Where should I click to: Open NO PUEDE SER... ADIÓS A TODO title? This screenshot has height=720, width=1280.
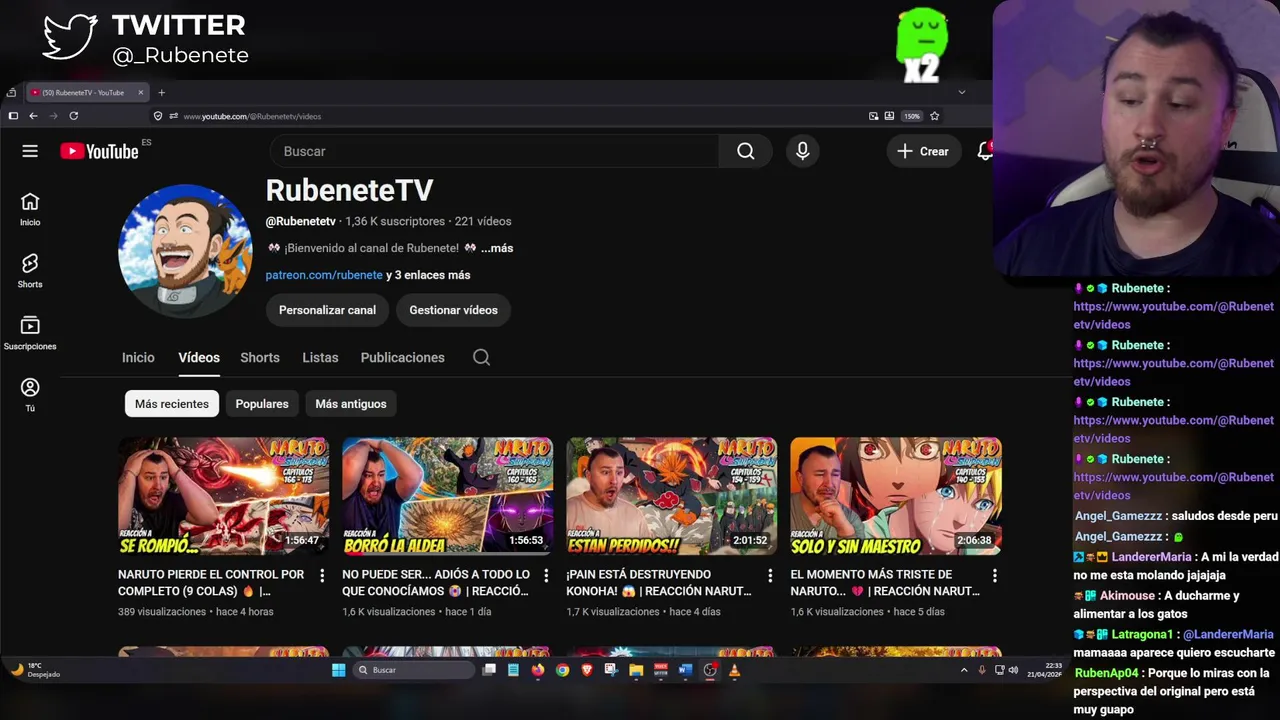[x=436, y=583]
